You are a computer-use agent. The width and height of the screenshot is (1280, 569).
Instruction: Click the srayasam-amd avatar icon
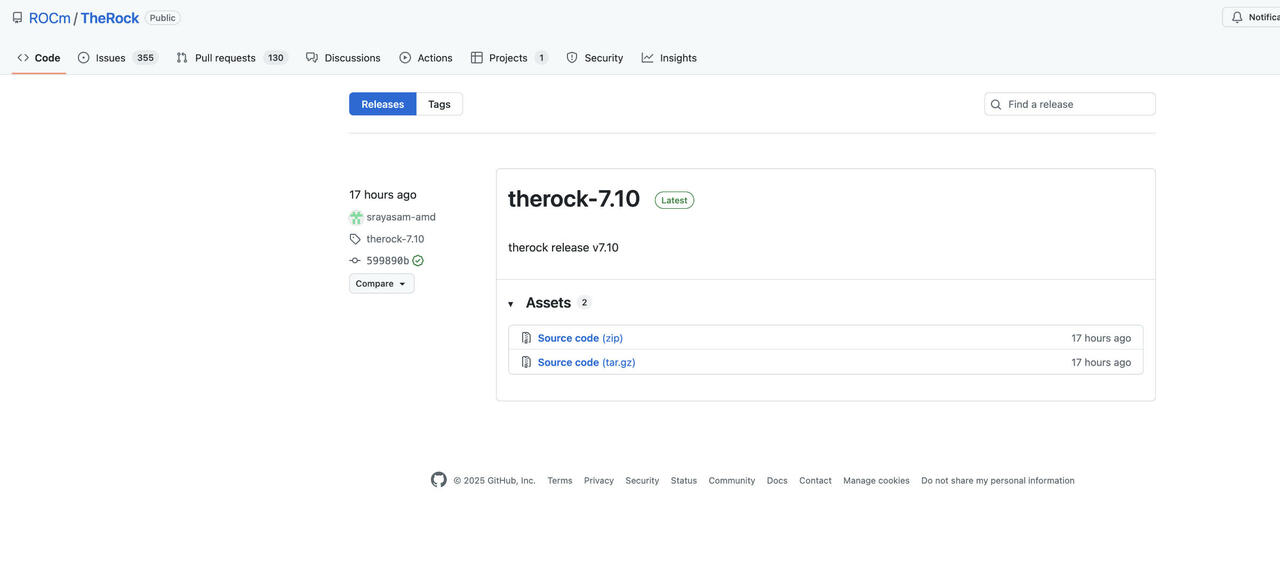(356, 217)
